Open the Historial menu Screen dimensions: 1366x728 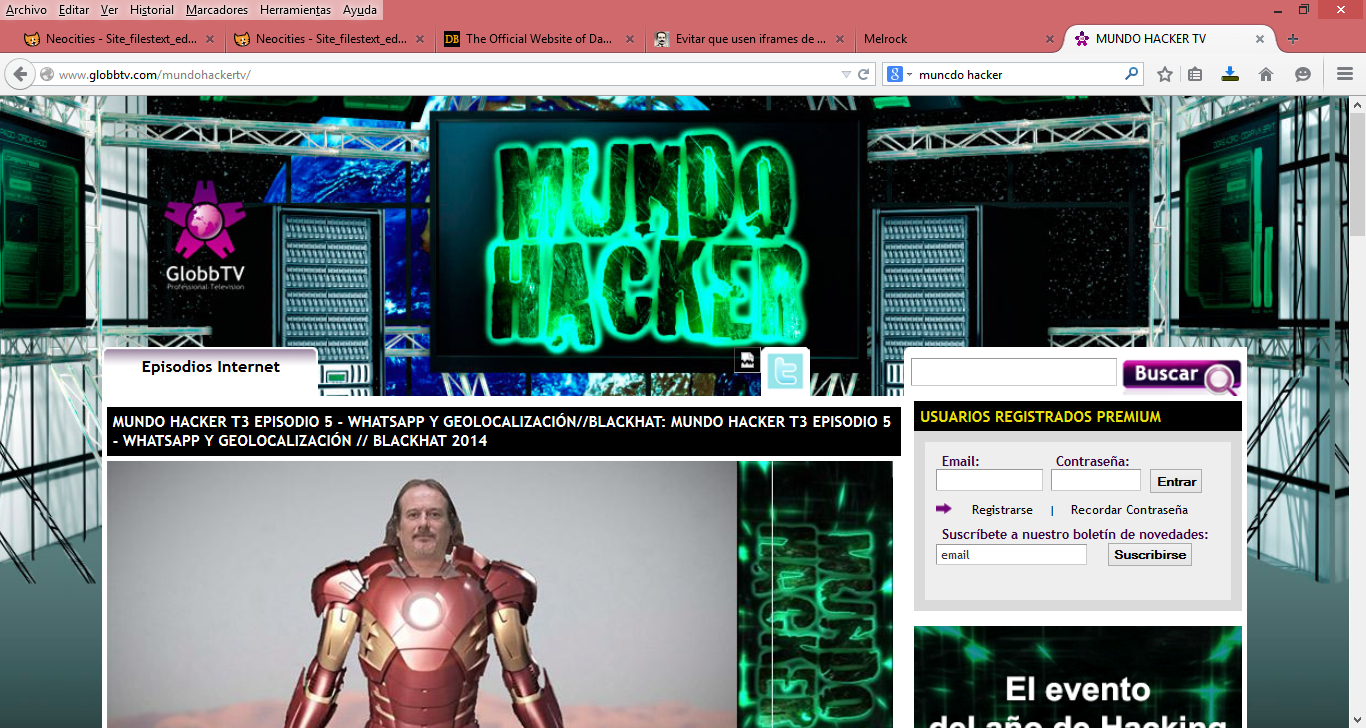pos(152,10)
